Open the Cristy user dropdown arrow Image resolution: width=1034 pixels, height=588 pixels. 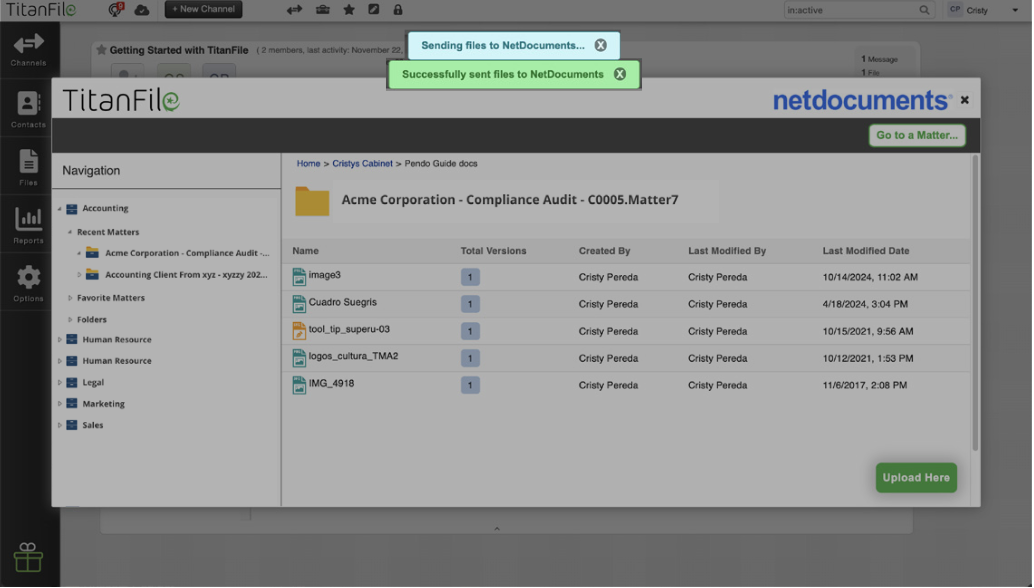point(1015,11)
